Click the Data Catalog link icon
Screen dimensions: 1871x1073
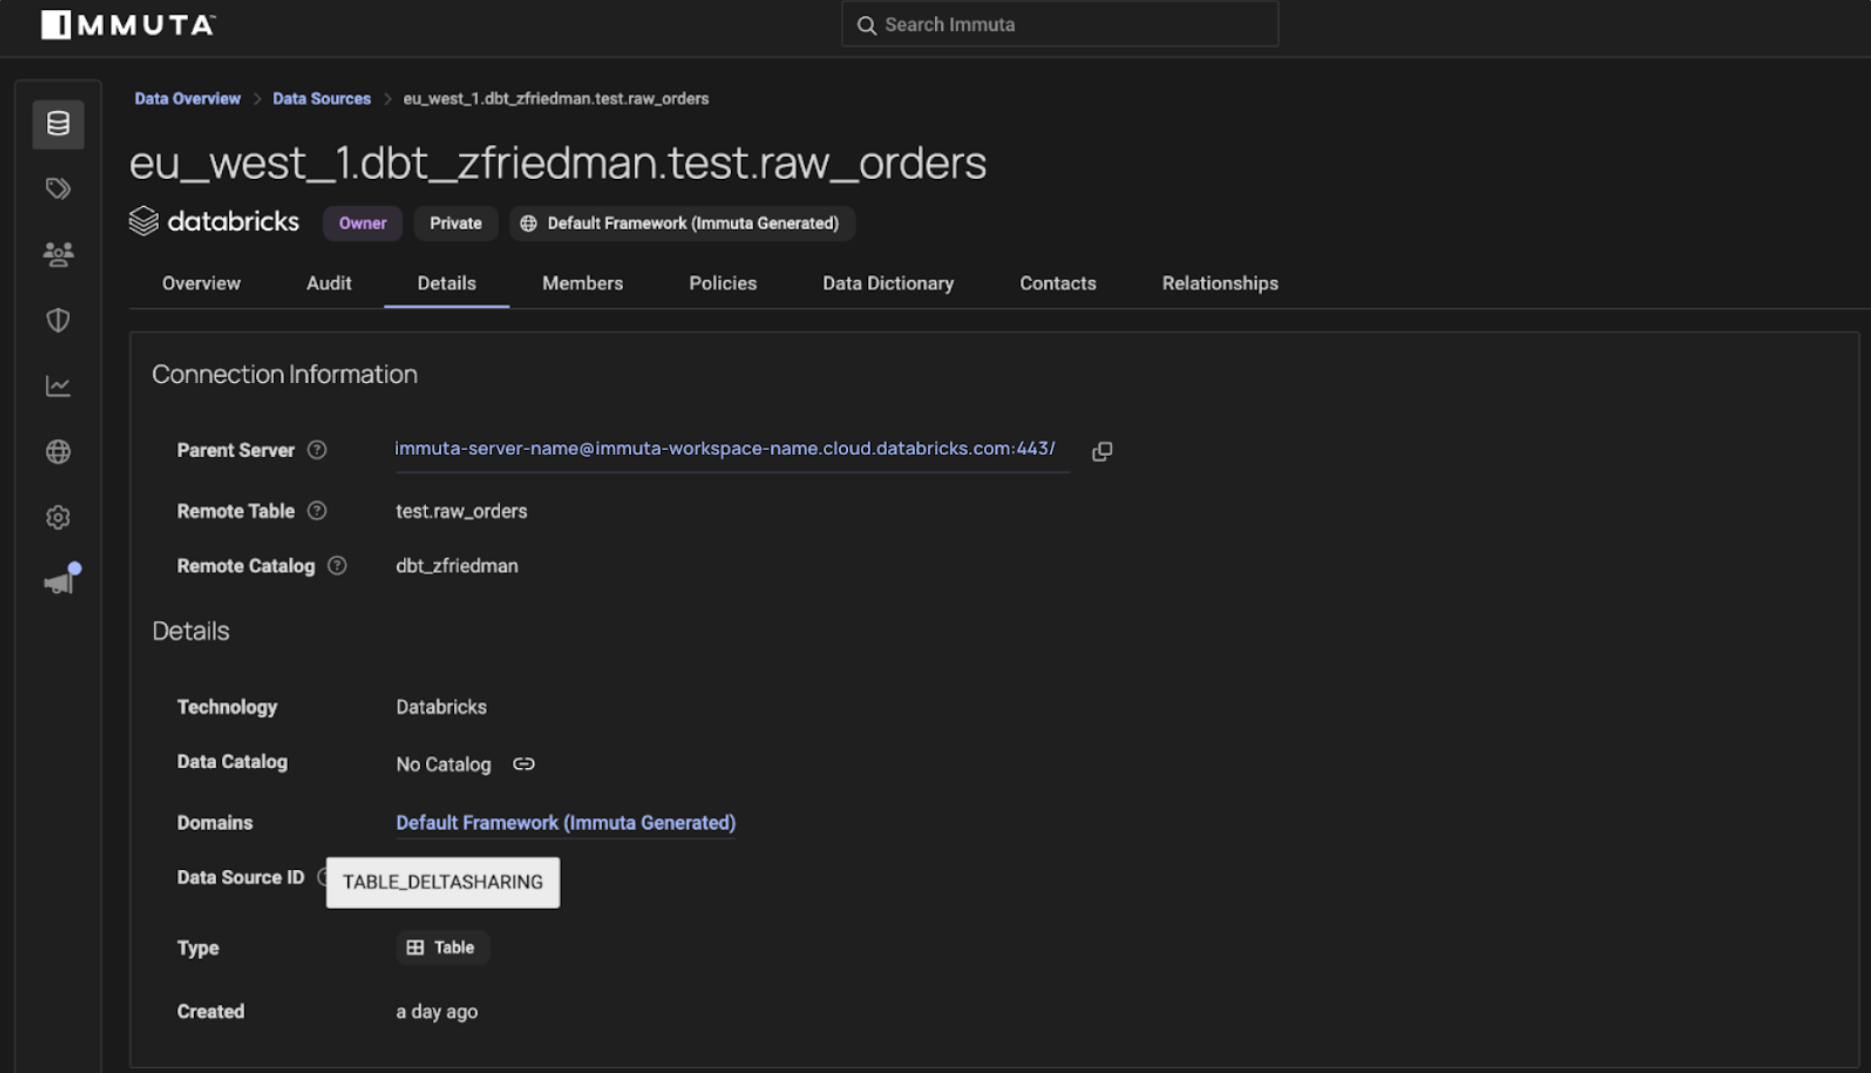tap(523, 764)
